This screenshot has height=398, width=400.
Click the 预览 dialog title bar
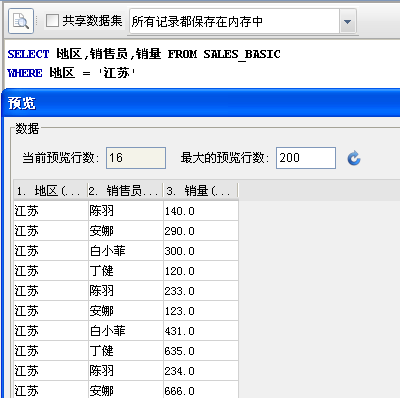point(201,103)
